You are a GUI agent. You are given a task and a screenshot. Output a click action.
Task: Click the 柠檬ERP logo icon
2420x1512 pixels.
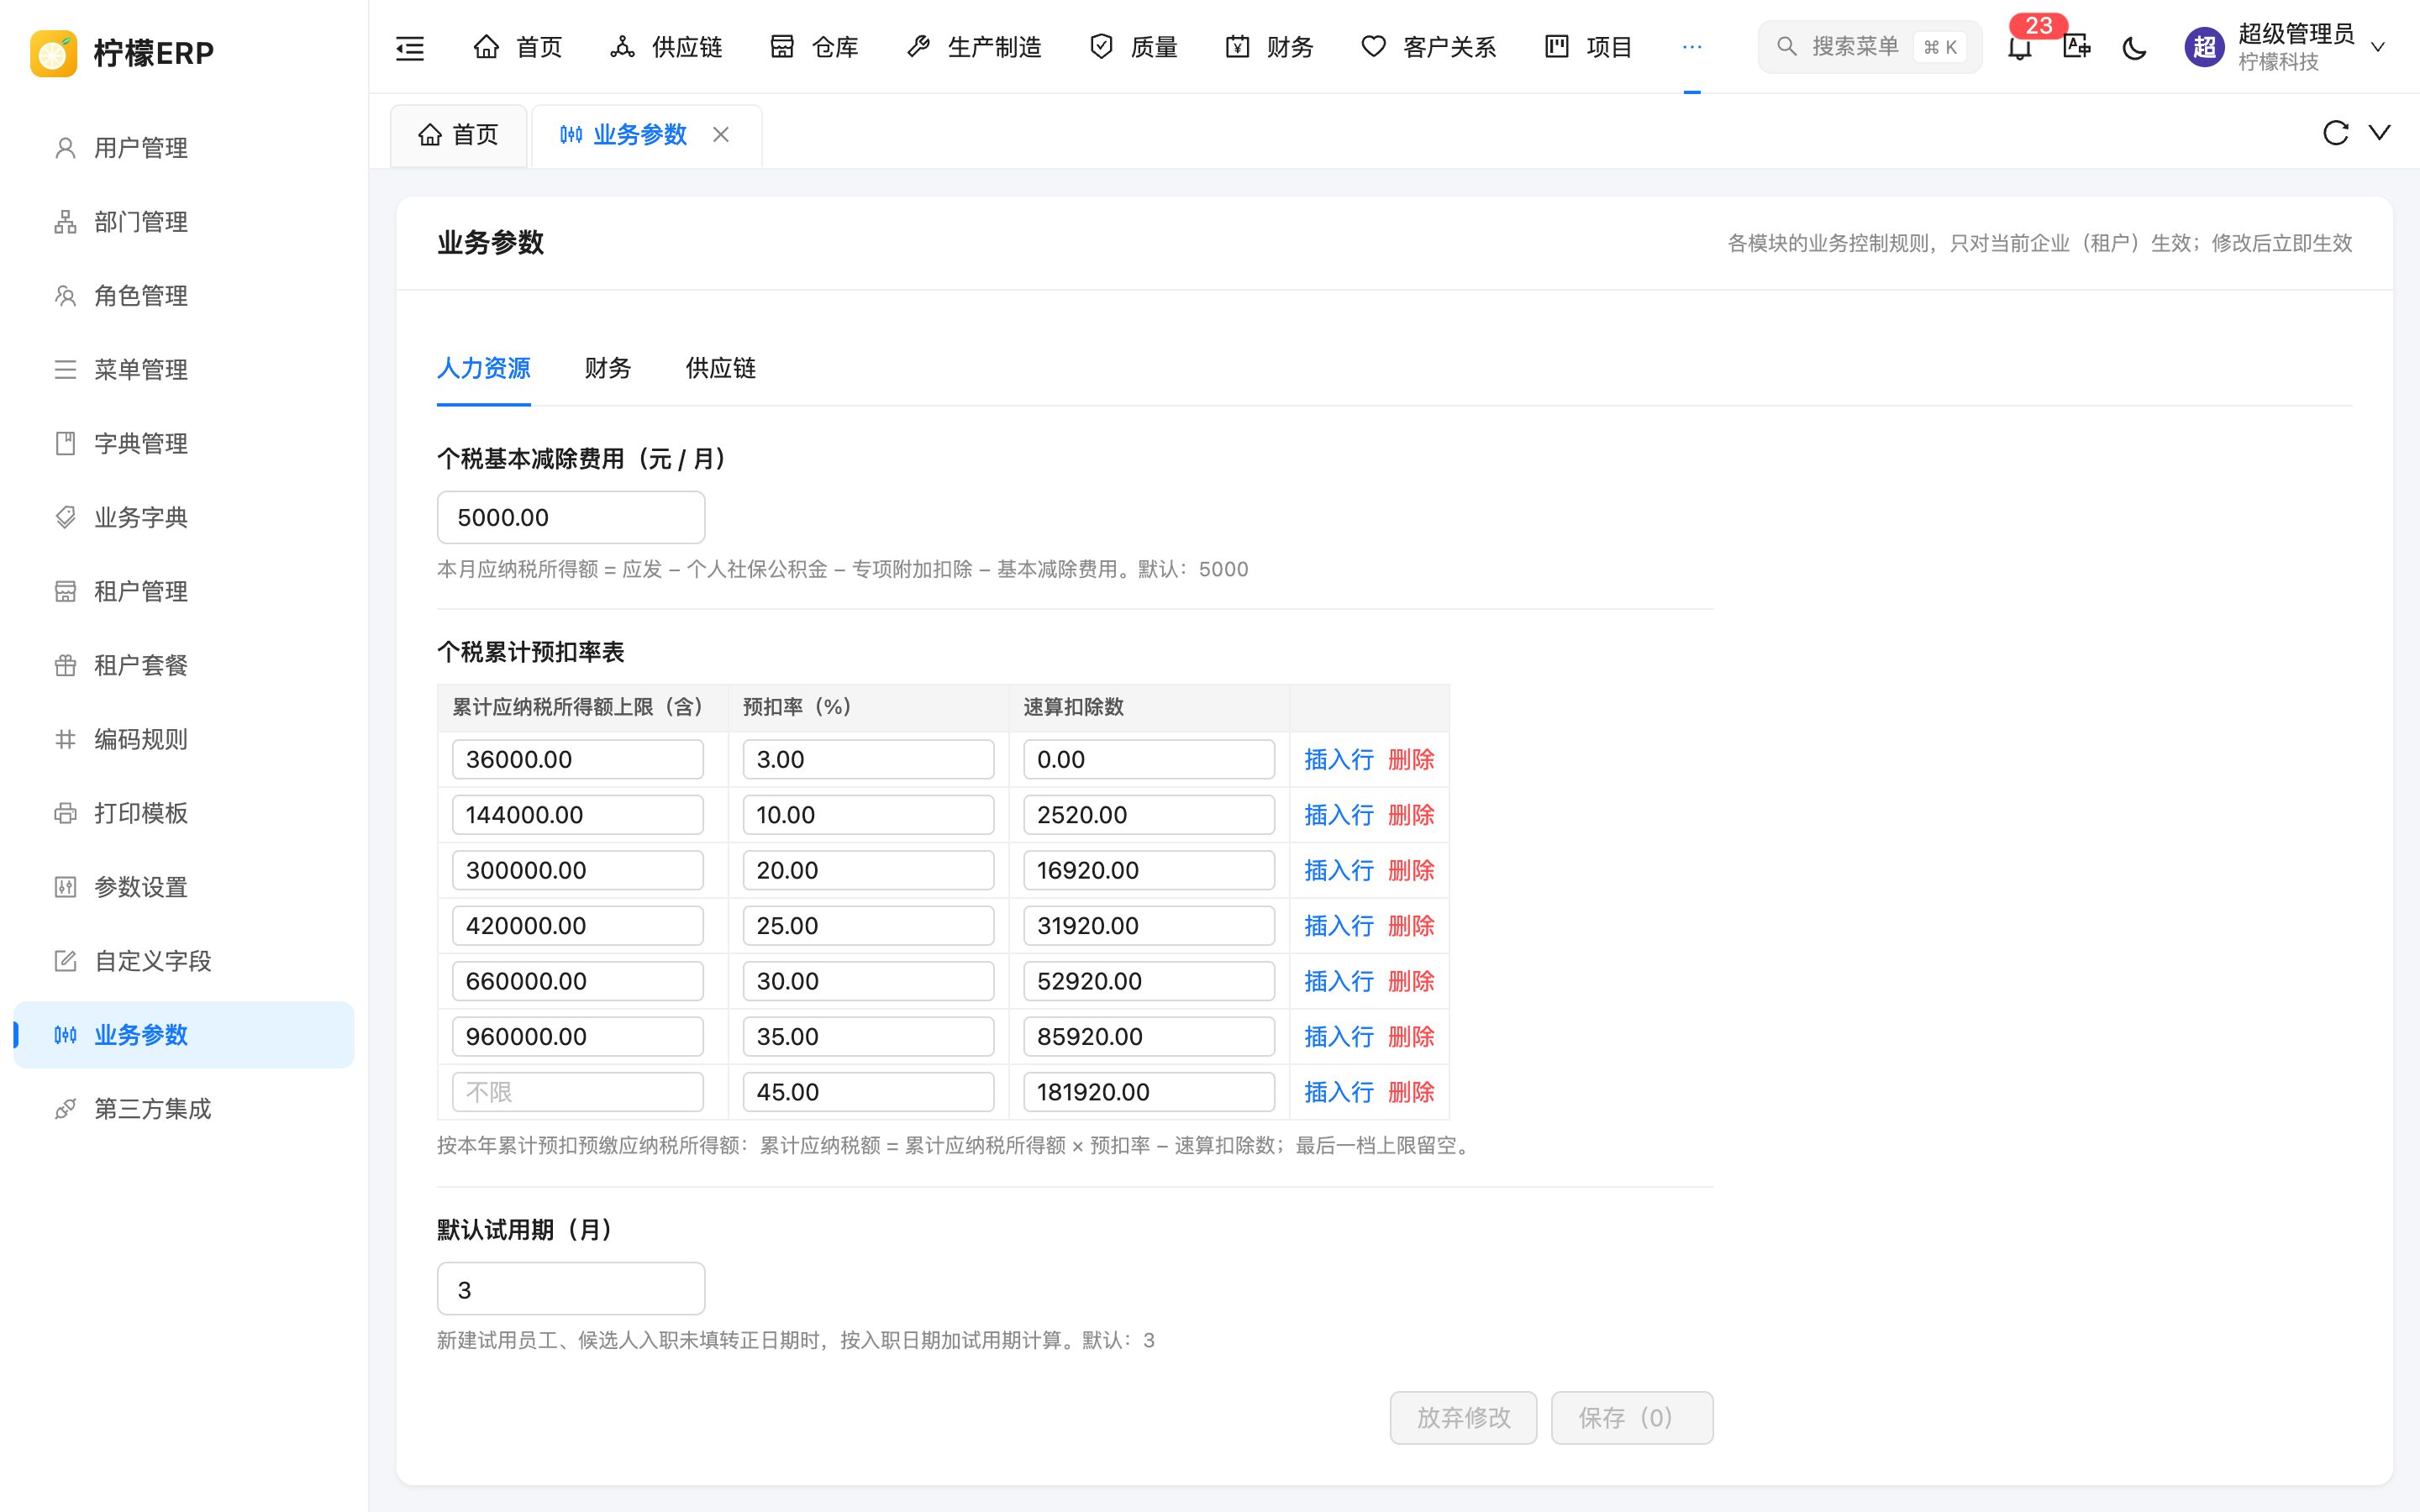pos(53,52)
